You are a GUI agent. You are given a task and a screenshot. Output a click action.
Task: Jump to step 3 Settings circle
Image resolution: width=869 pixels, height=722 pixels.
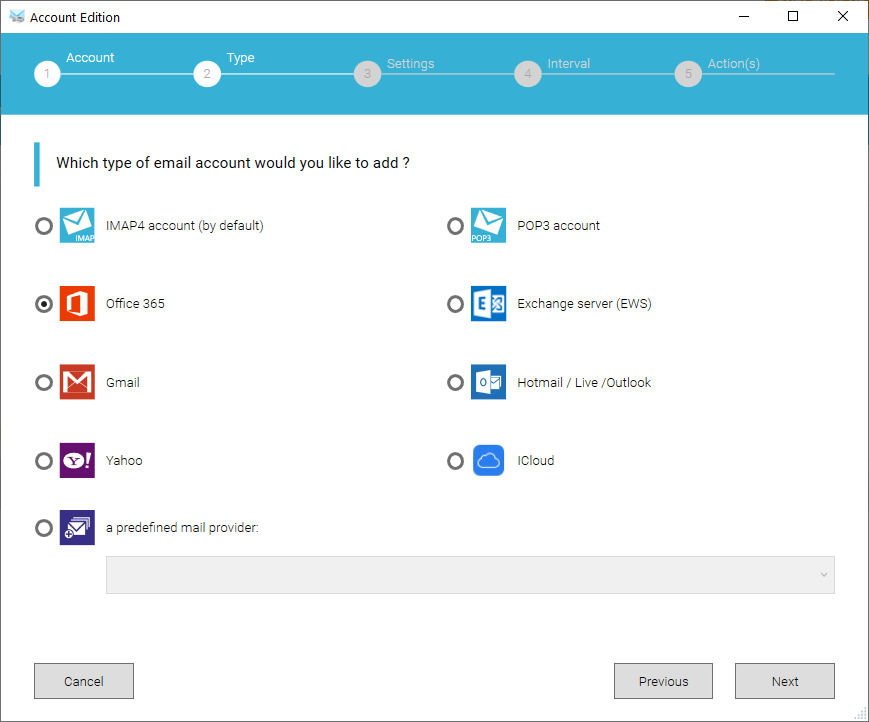367,74
